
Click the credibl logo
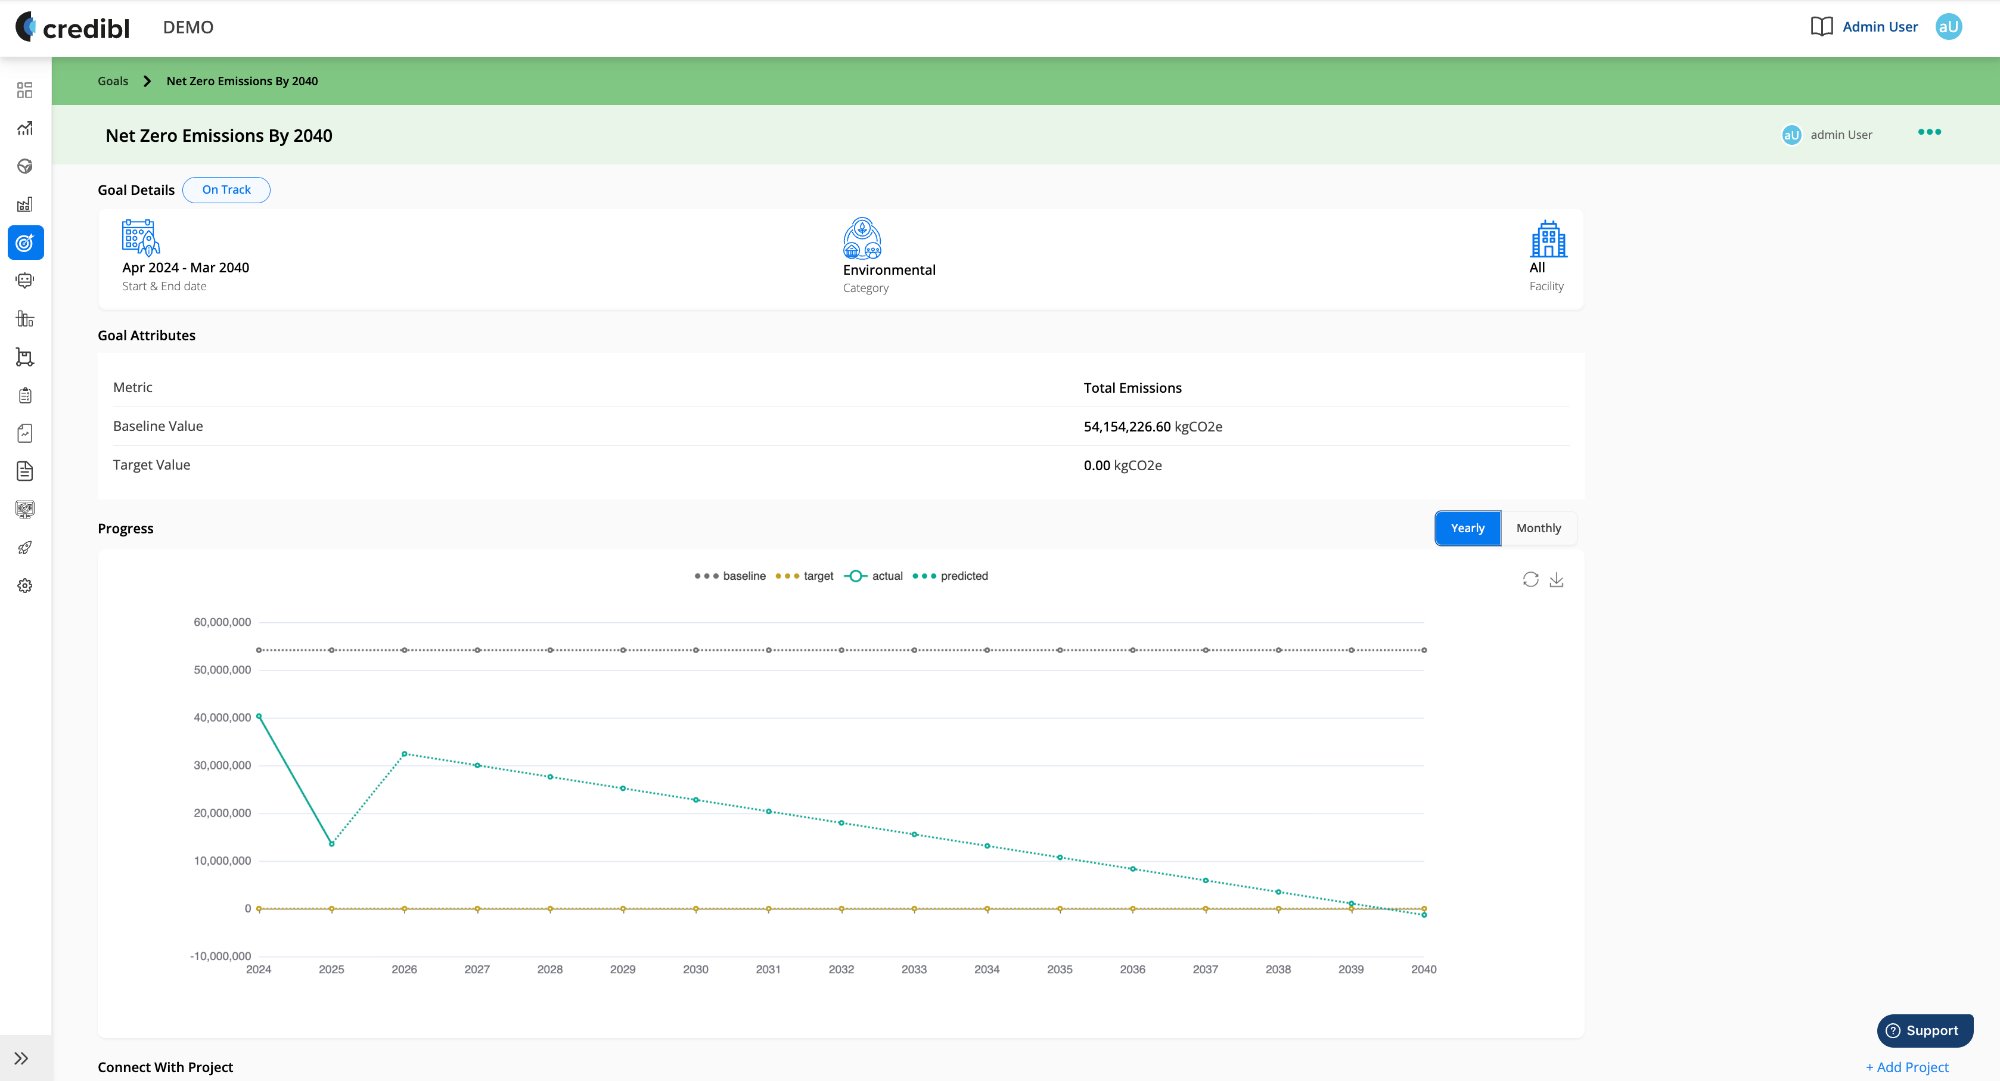pyautogui.click(x=72, y=27)
